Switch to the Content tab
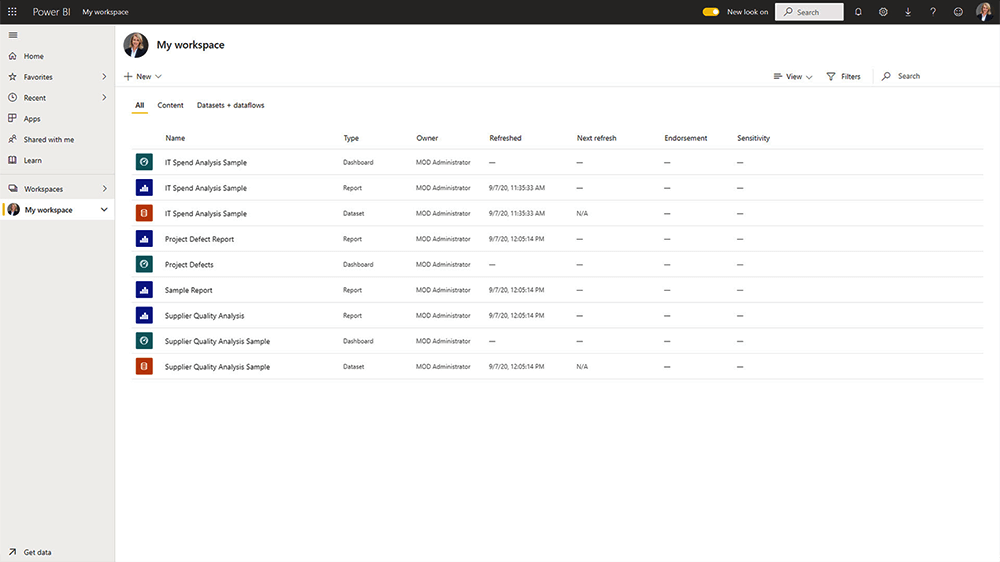Viewport: 1000px width, 562px height. [170, 105]
